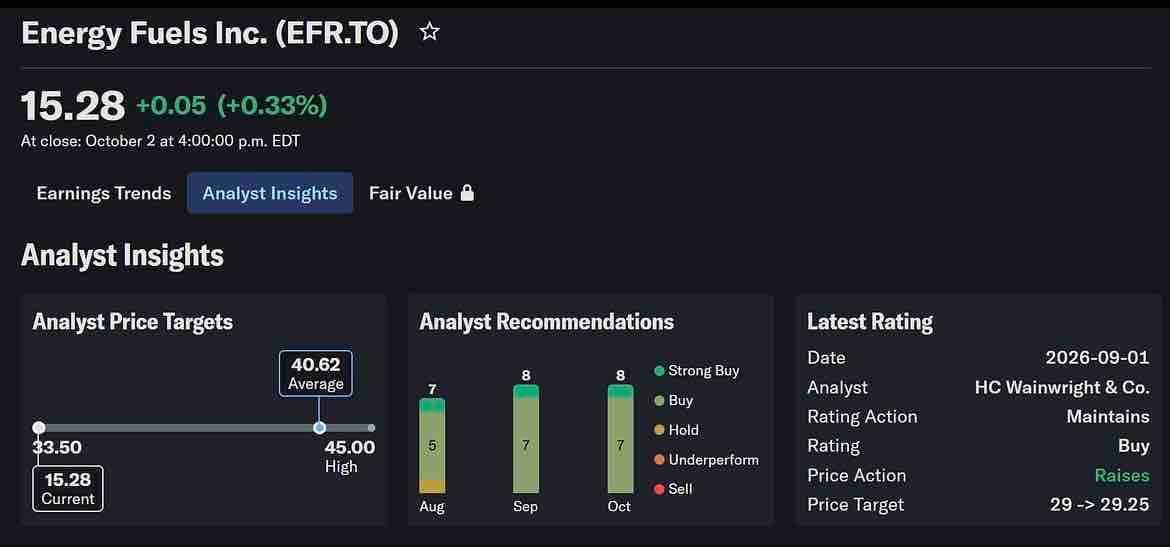
Task: Click the Hold legend dot
Action: (x=659, y=430)
